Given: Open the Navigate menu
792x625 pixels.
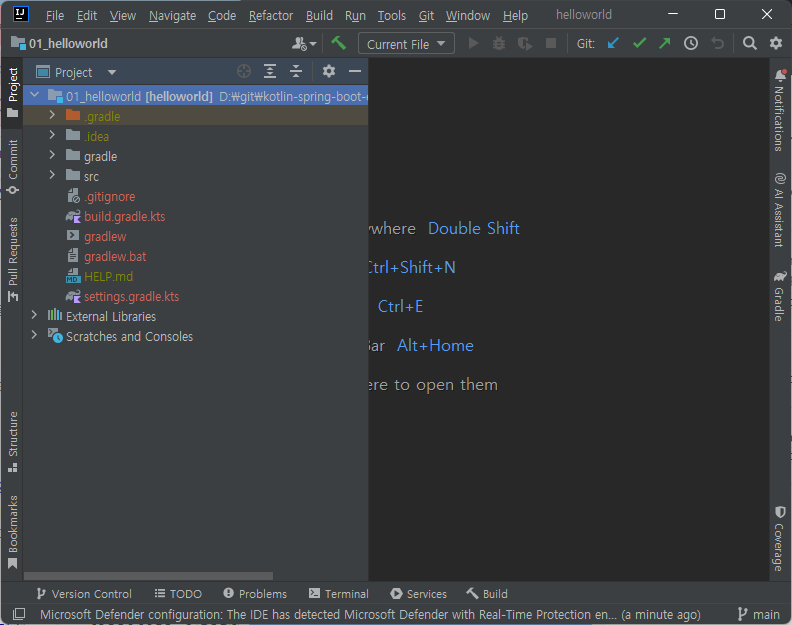Looking at the screenshot, I should [x=172, y=16].
